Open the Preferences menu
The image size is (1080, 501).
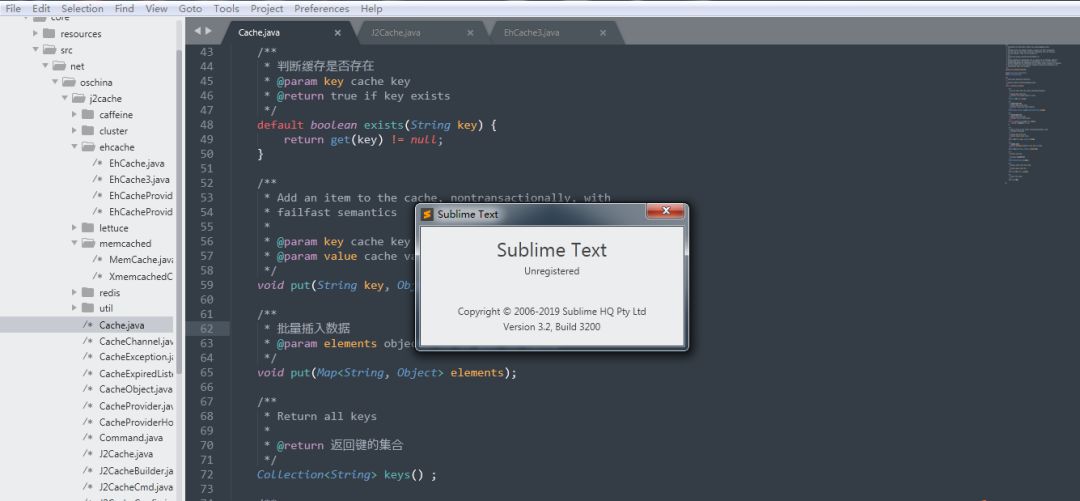coord(321,8)
